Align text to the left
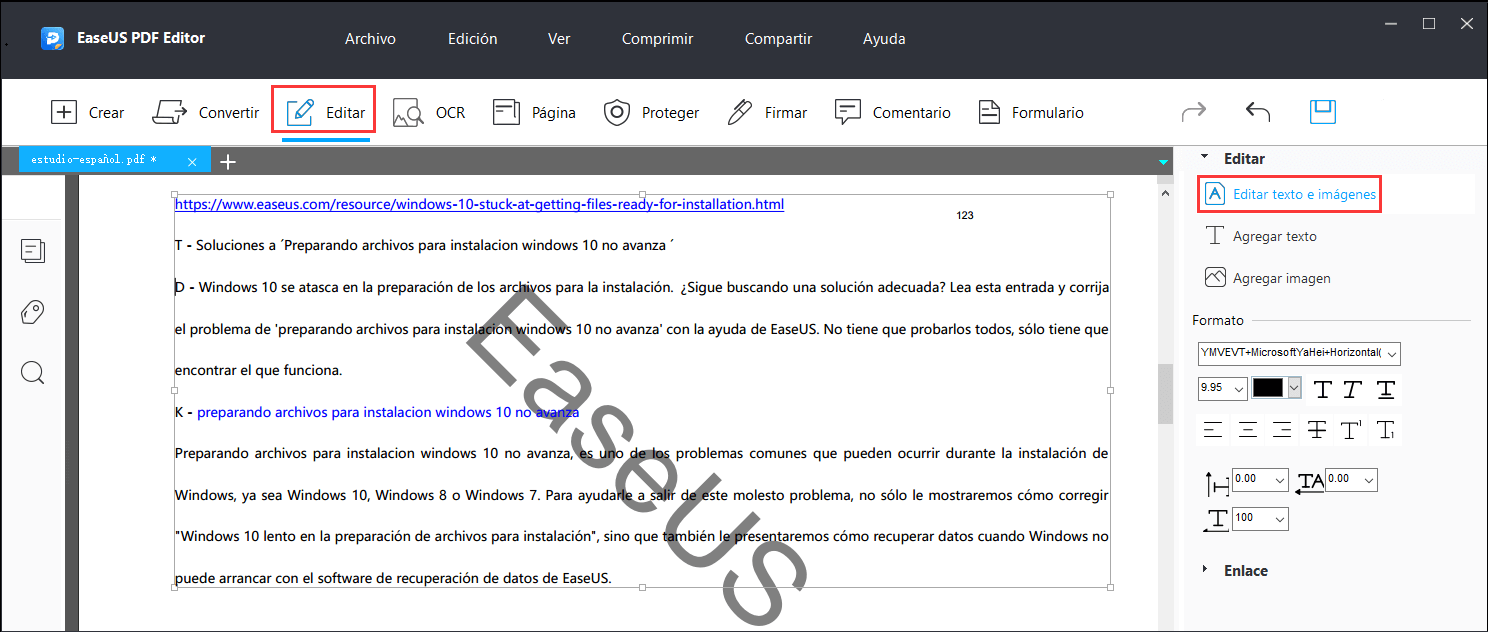 (1213, 430)
